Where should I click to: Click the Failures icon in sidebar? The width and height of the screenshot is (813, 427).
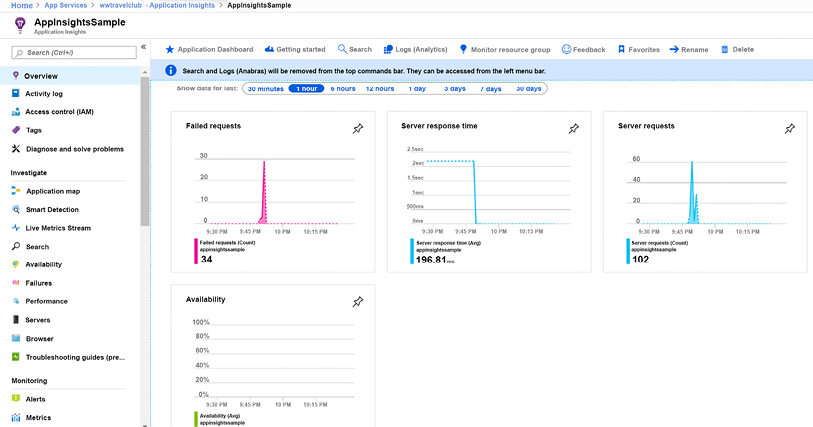tap(16, 283)
